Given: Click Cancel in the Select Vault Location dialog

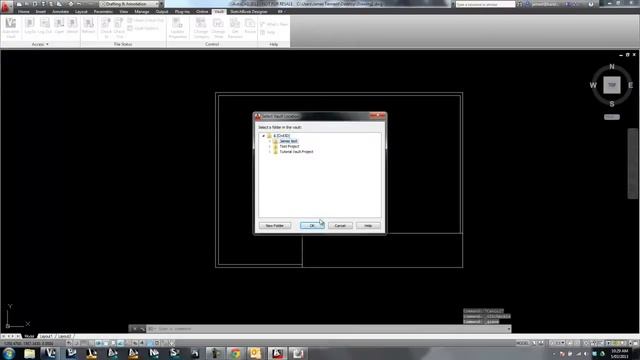Looking at the screenshot, I should 340,226.
